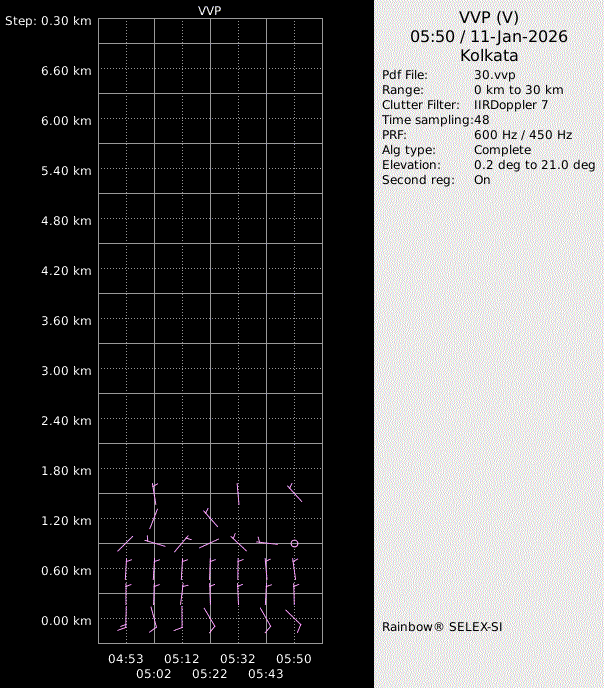Screen dimensions: 604x688
Task: Click the Kolkata station name
Action: (489, 56)
